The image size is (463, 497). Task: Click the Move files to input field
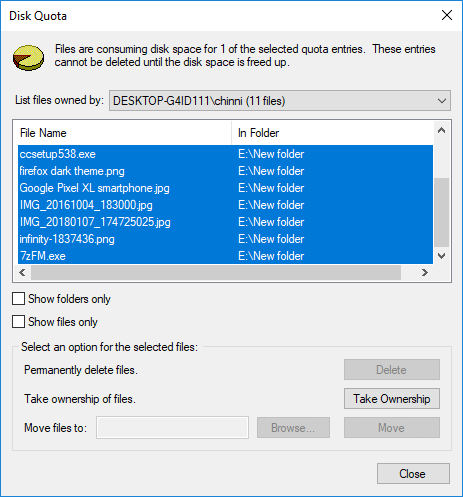pos(172,427)
